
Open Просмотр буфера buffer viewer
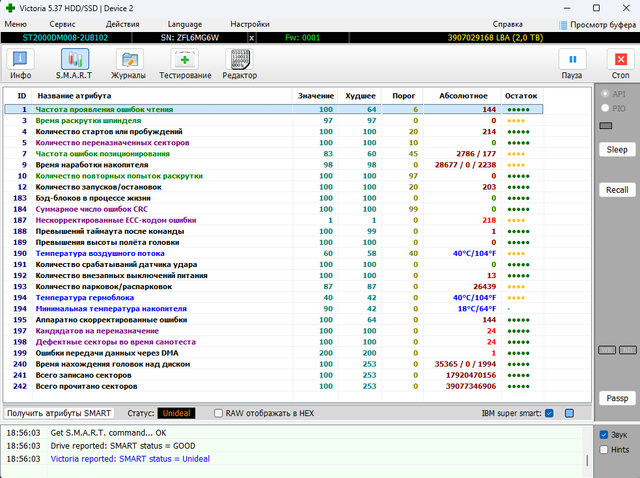[598, 25]
